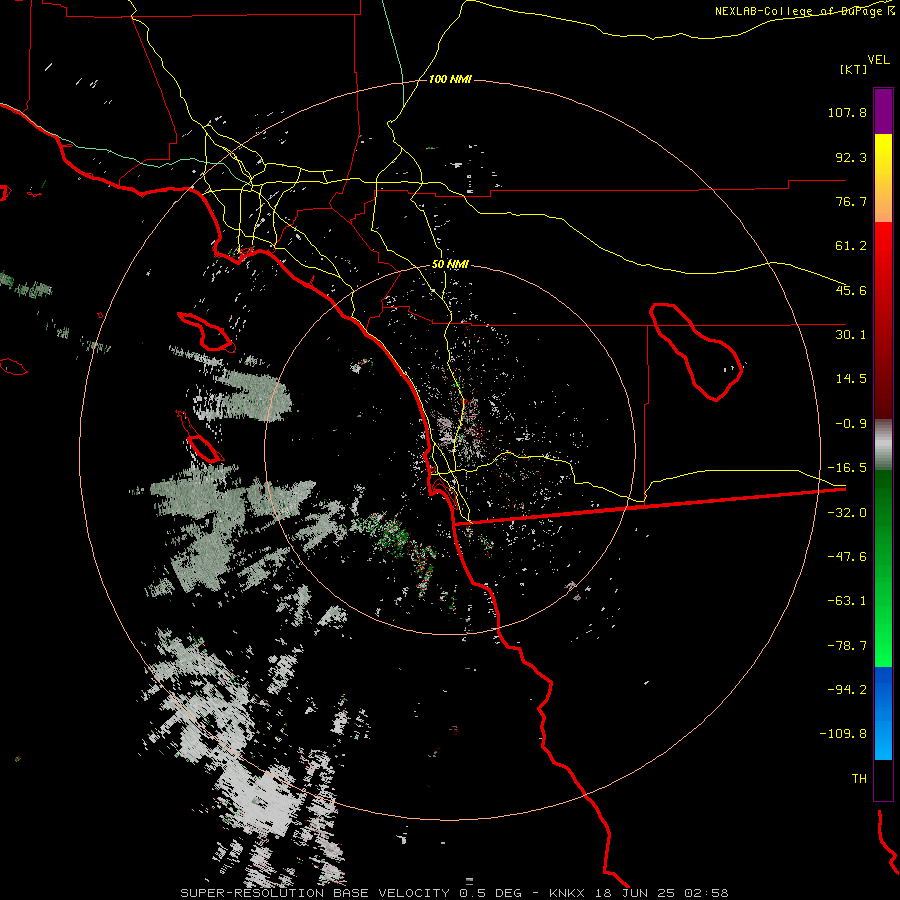900x900 pixels.
Task: Click the 107.8 legend value
Action: [x=847, y=112]
